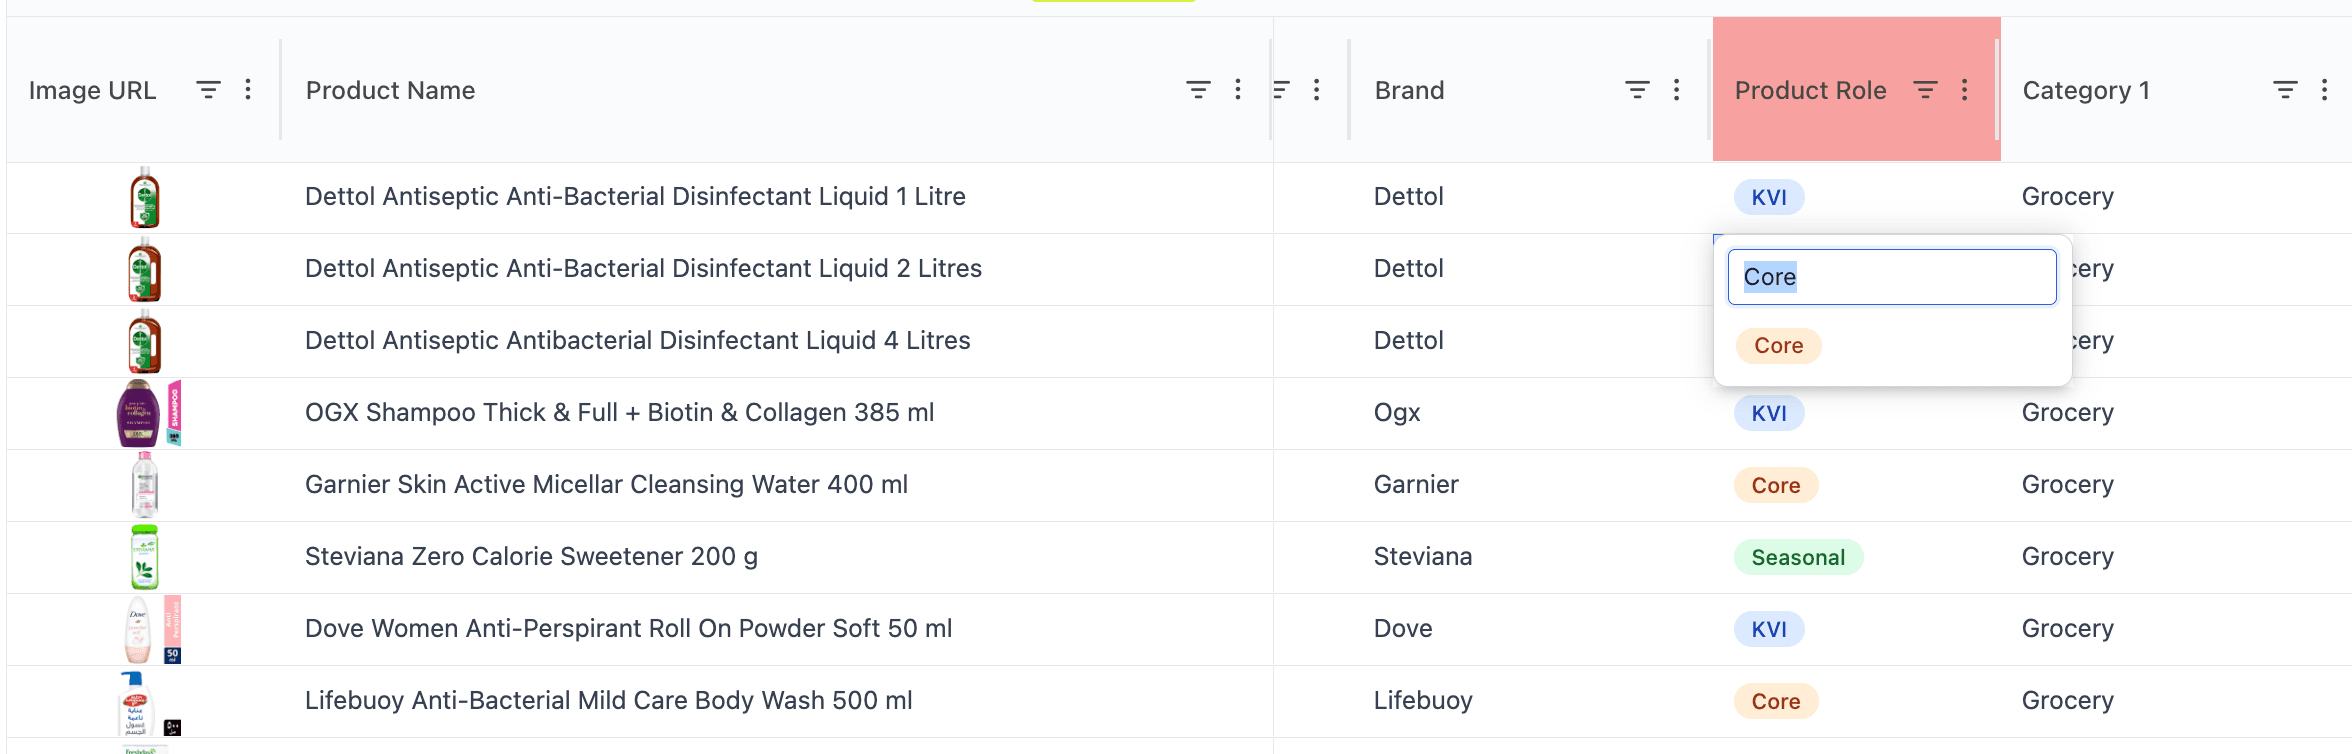The image size is (2352, 754).
Task: Click the Product Role search input with Core
Action: coord(1892,277)
